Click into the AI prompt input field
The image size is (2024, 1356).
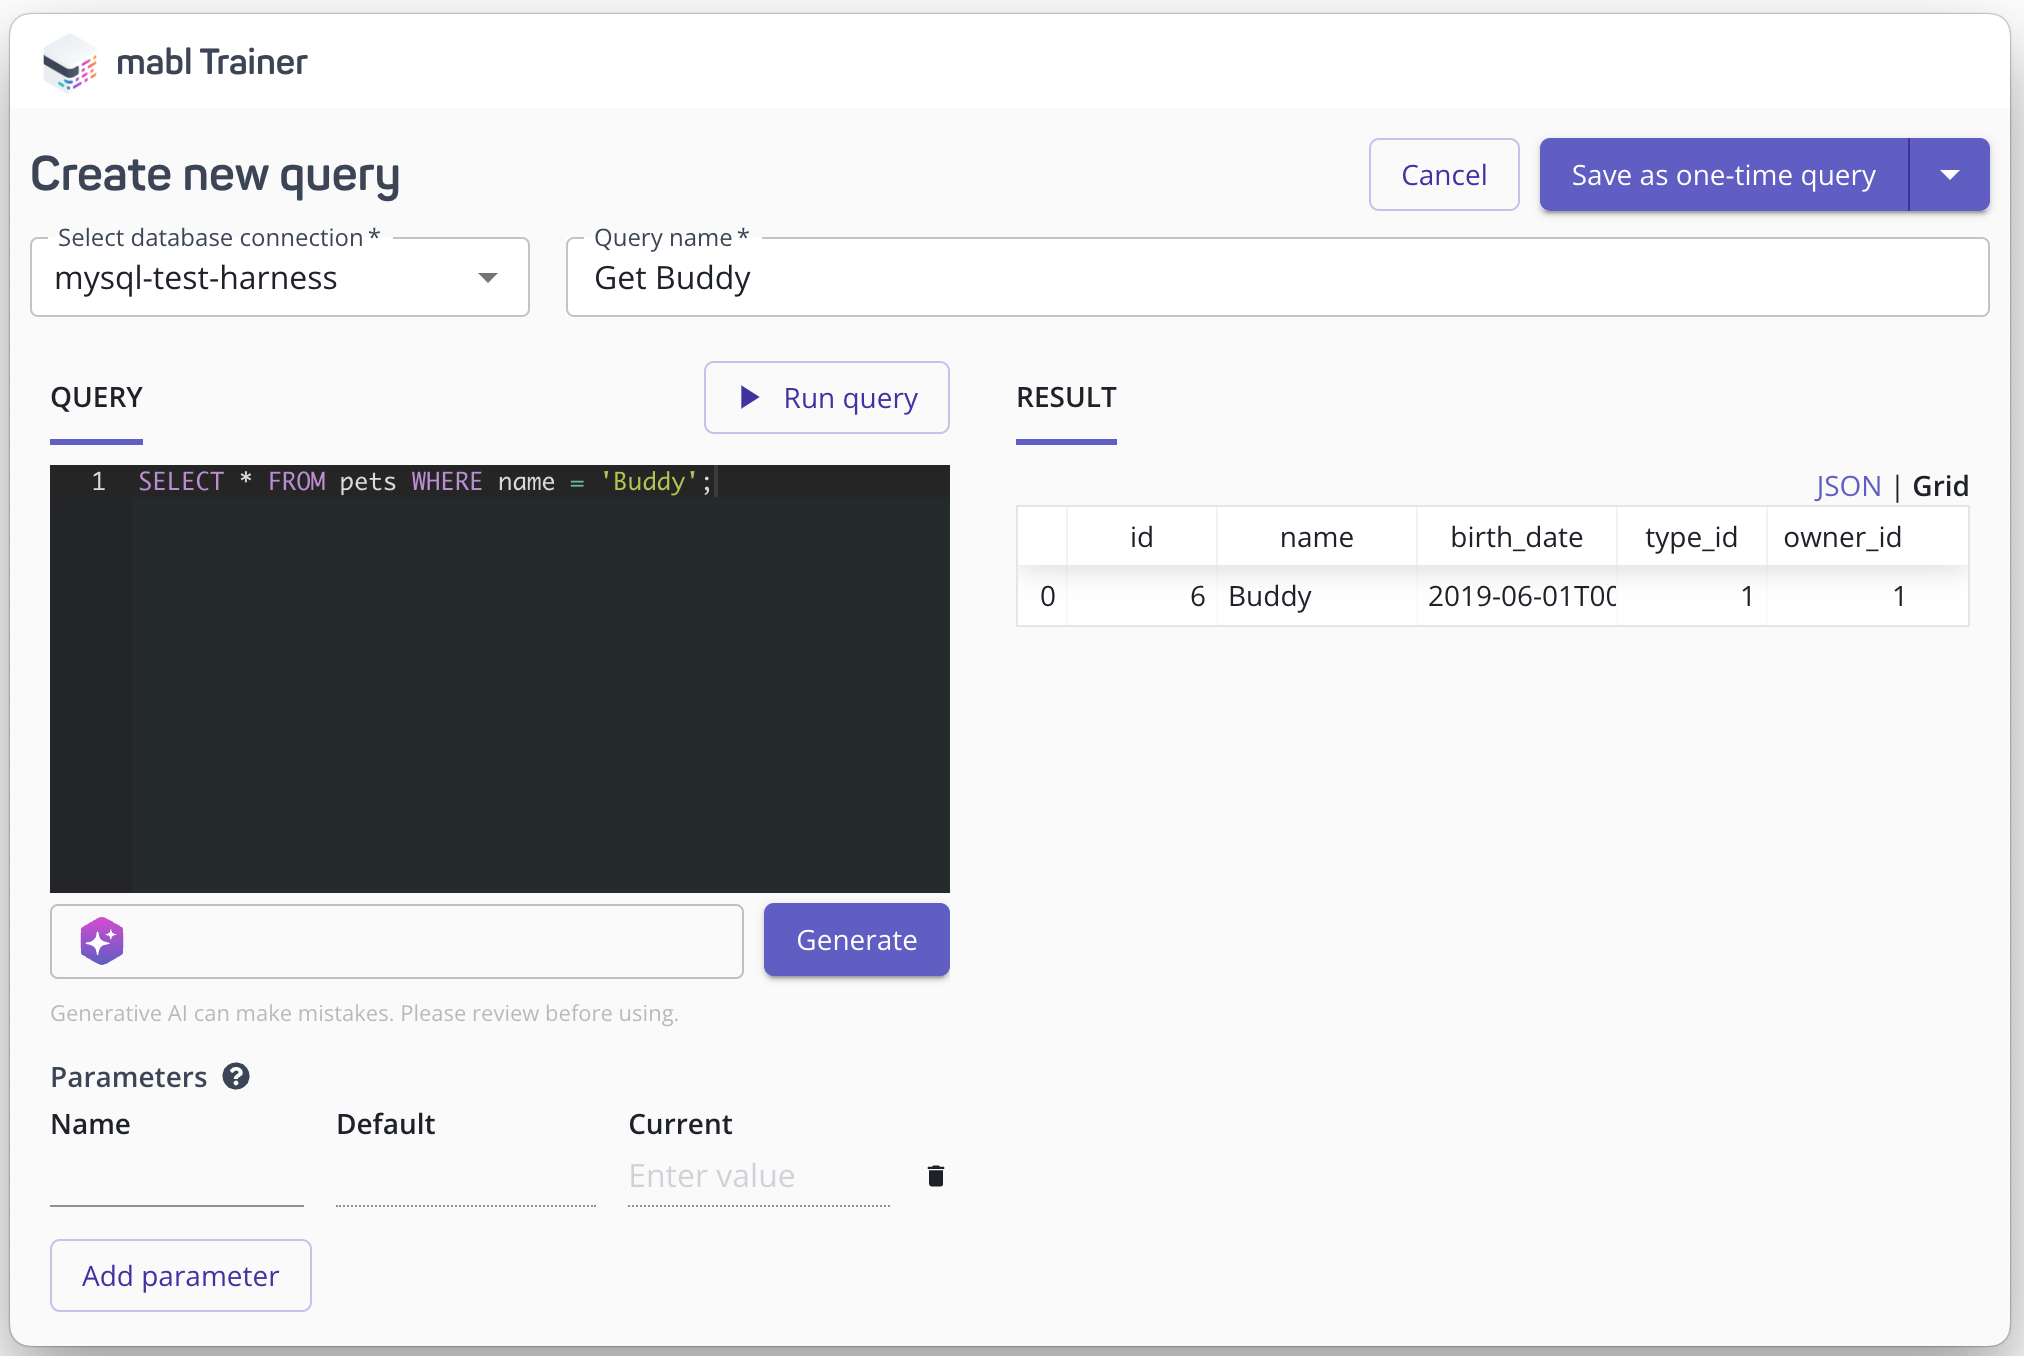click(x=397, y=941)
